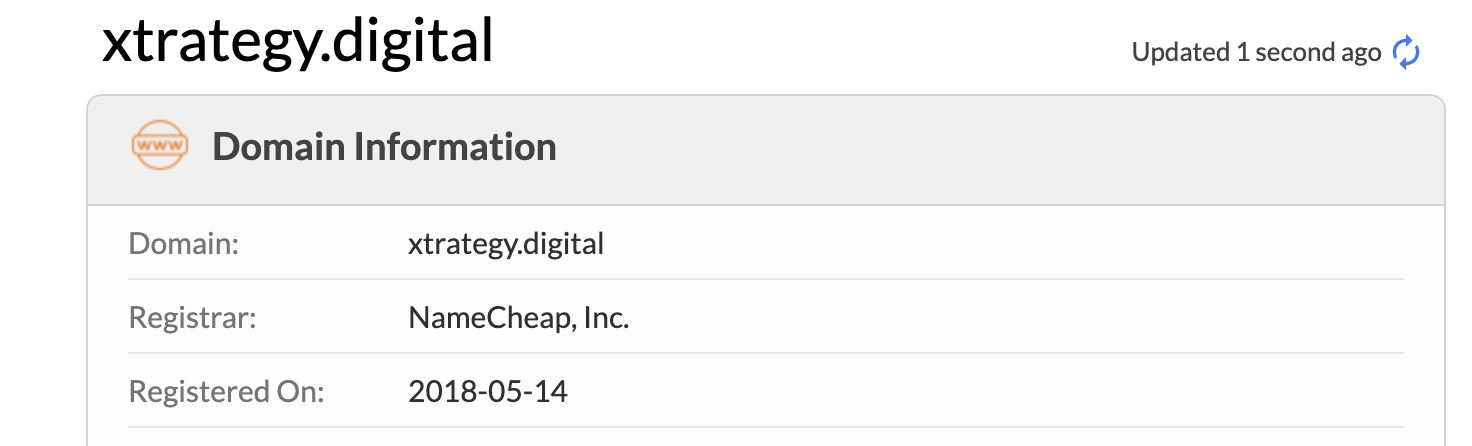Click the xtrategy.digital domain value in table

(506, 244)
